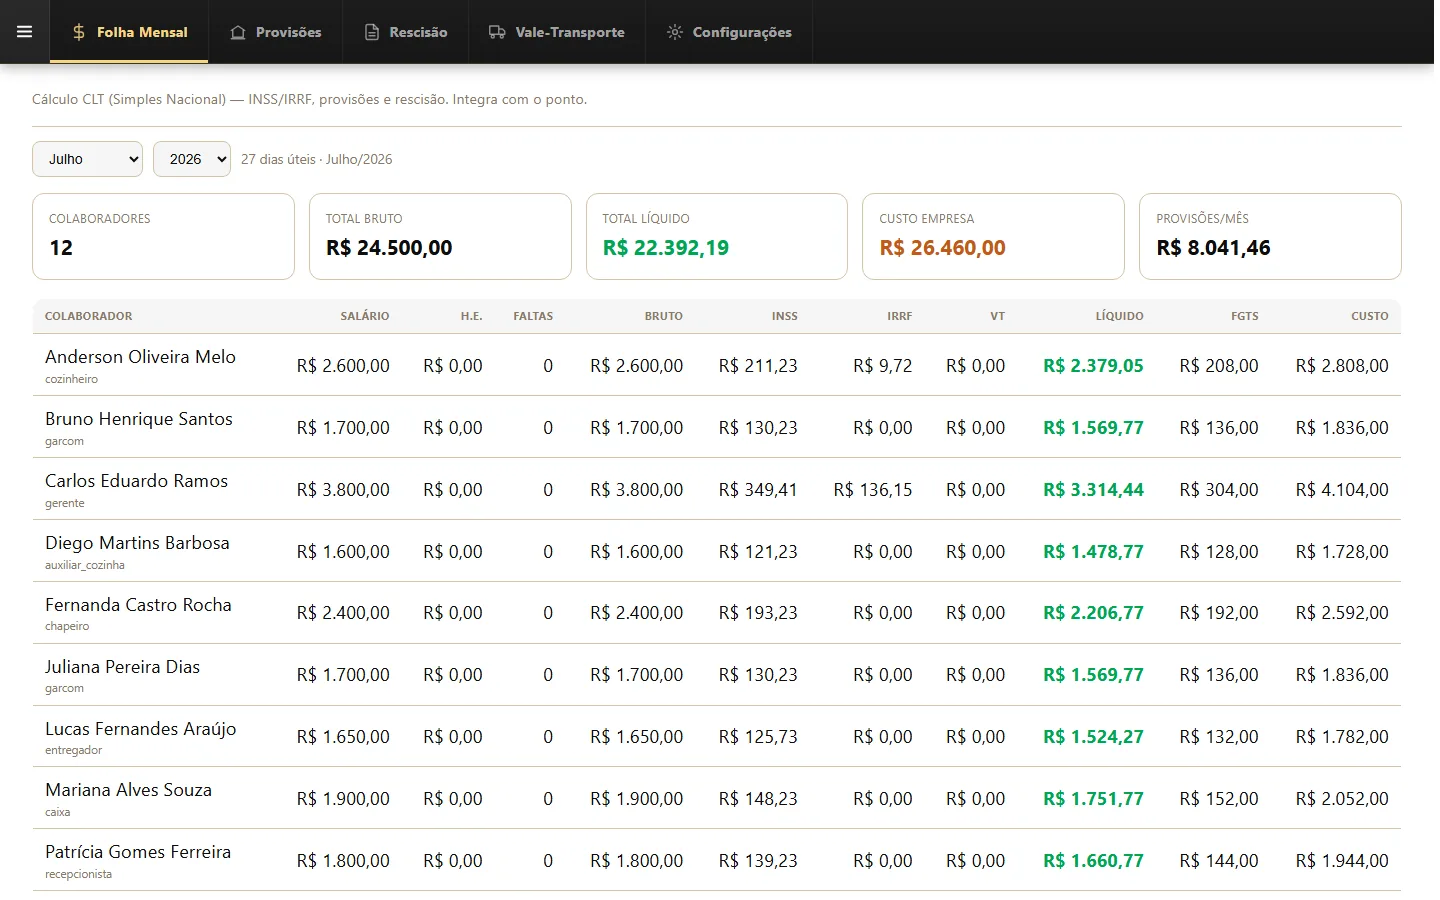This screenshot has width=1440, height=900.
Task: Click the Provisões/Mês value R$ 8.041,46
Action: (x=1213, y=248)
